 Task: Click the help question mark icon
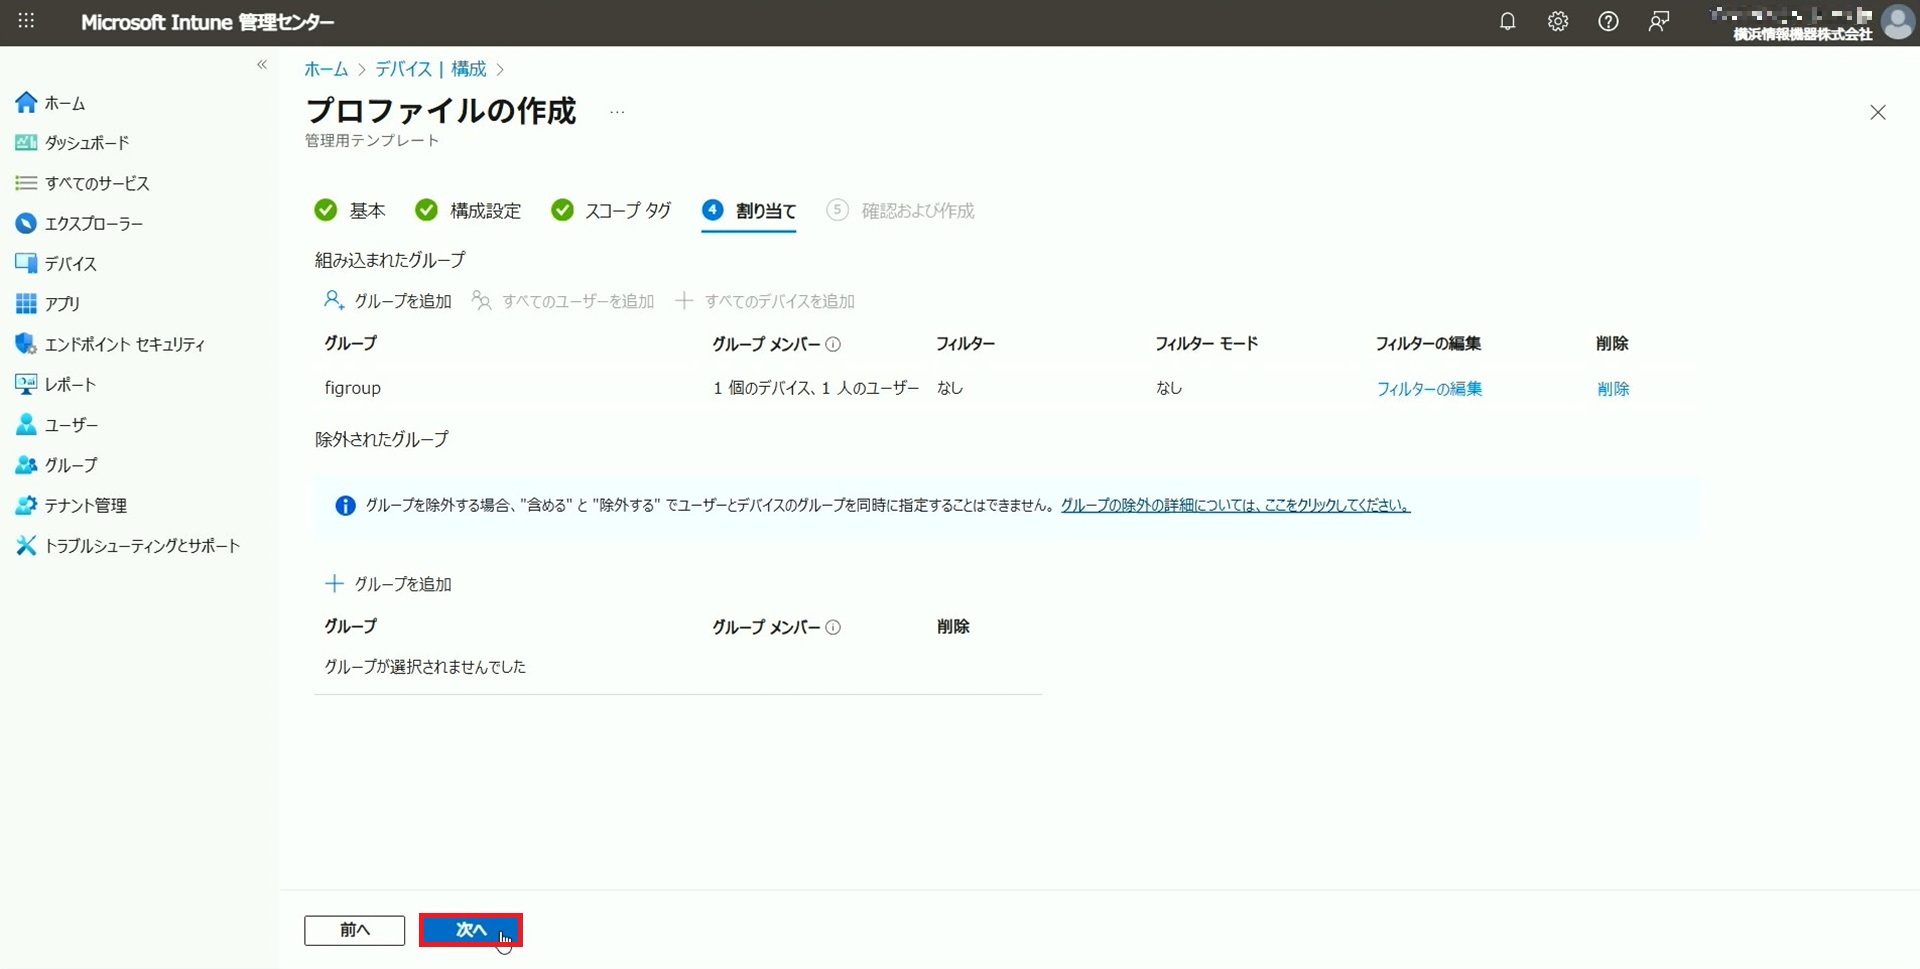[1608, 21]
